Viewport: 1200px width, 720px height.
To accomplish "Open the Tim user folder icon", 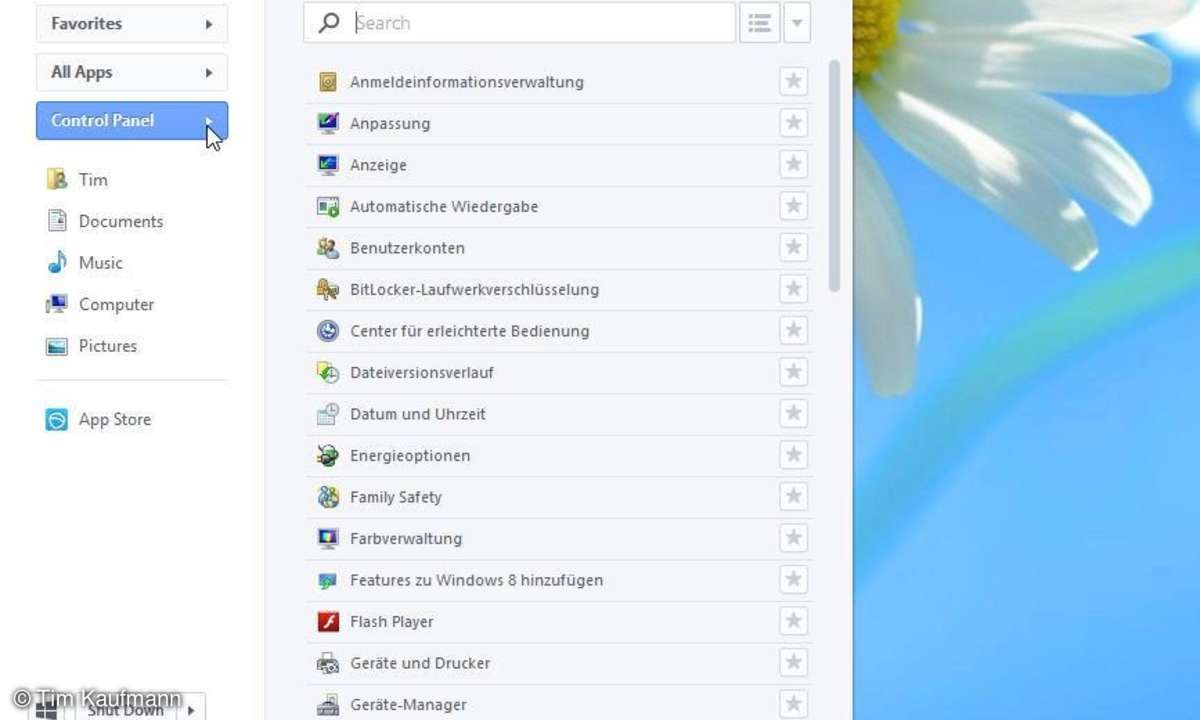I will tap(57, 180).
